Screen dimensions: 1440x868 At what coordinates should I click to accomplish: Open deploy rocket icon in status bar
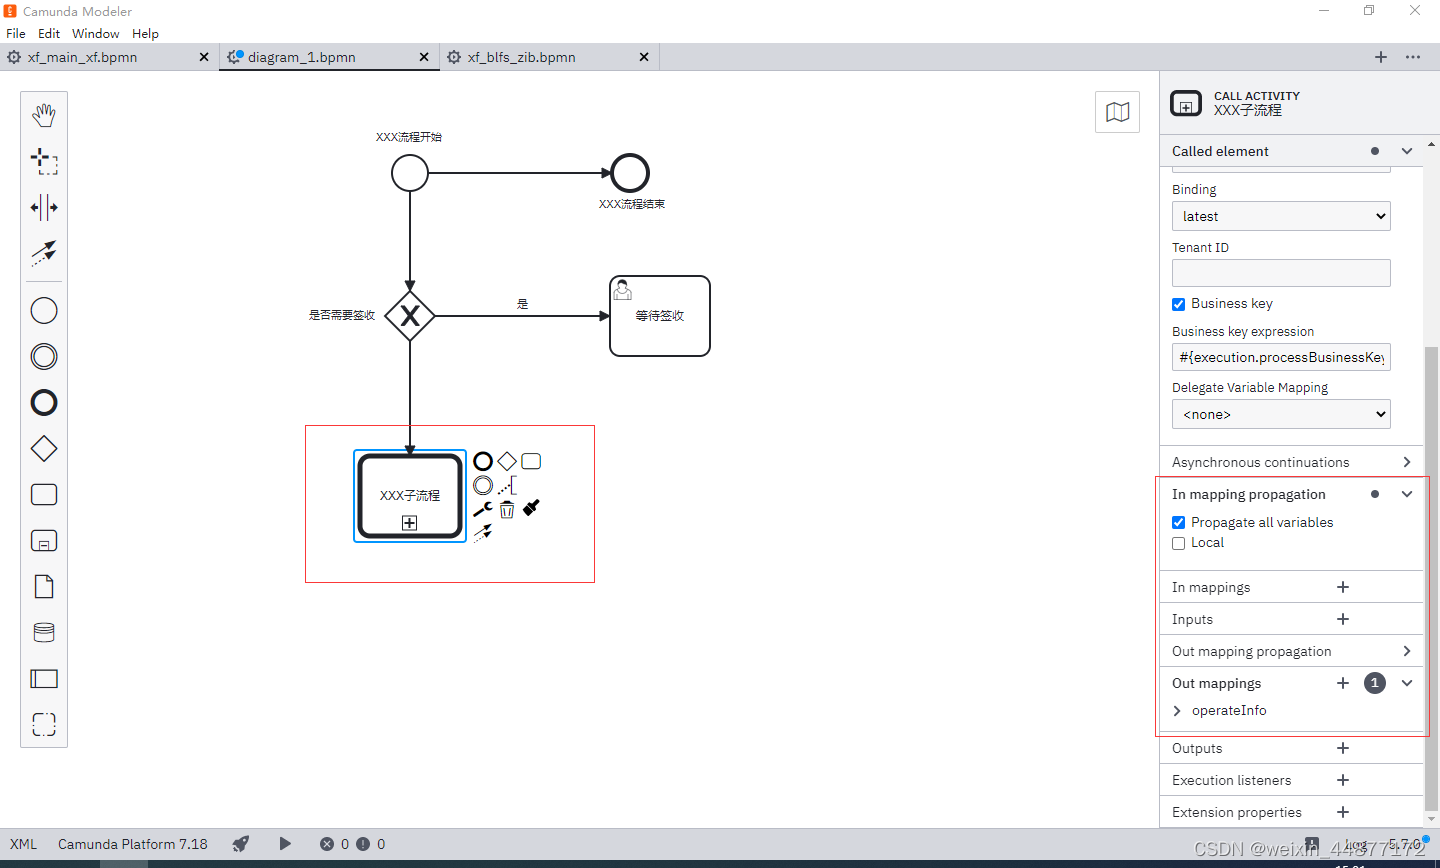tap(240, 844)
